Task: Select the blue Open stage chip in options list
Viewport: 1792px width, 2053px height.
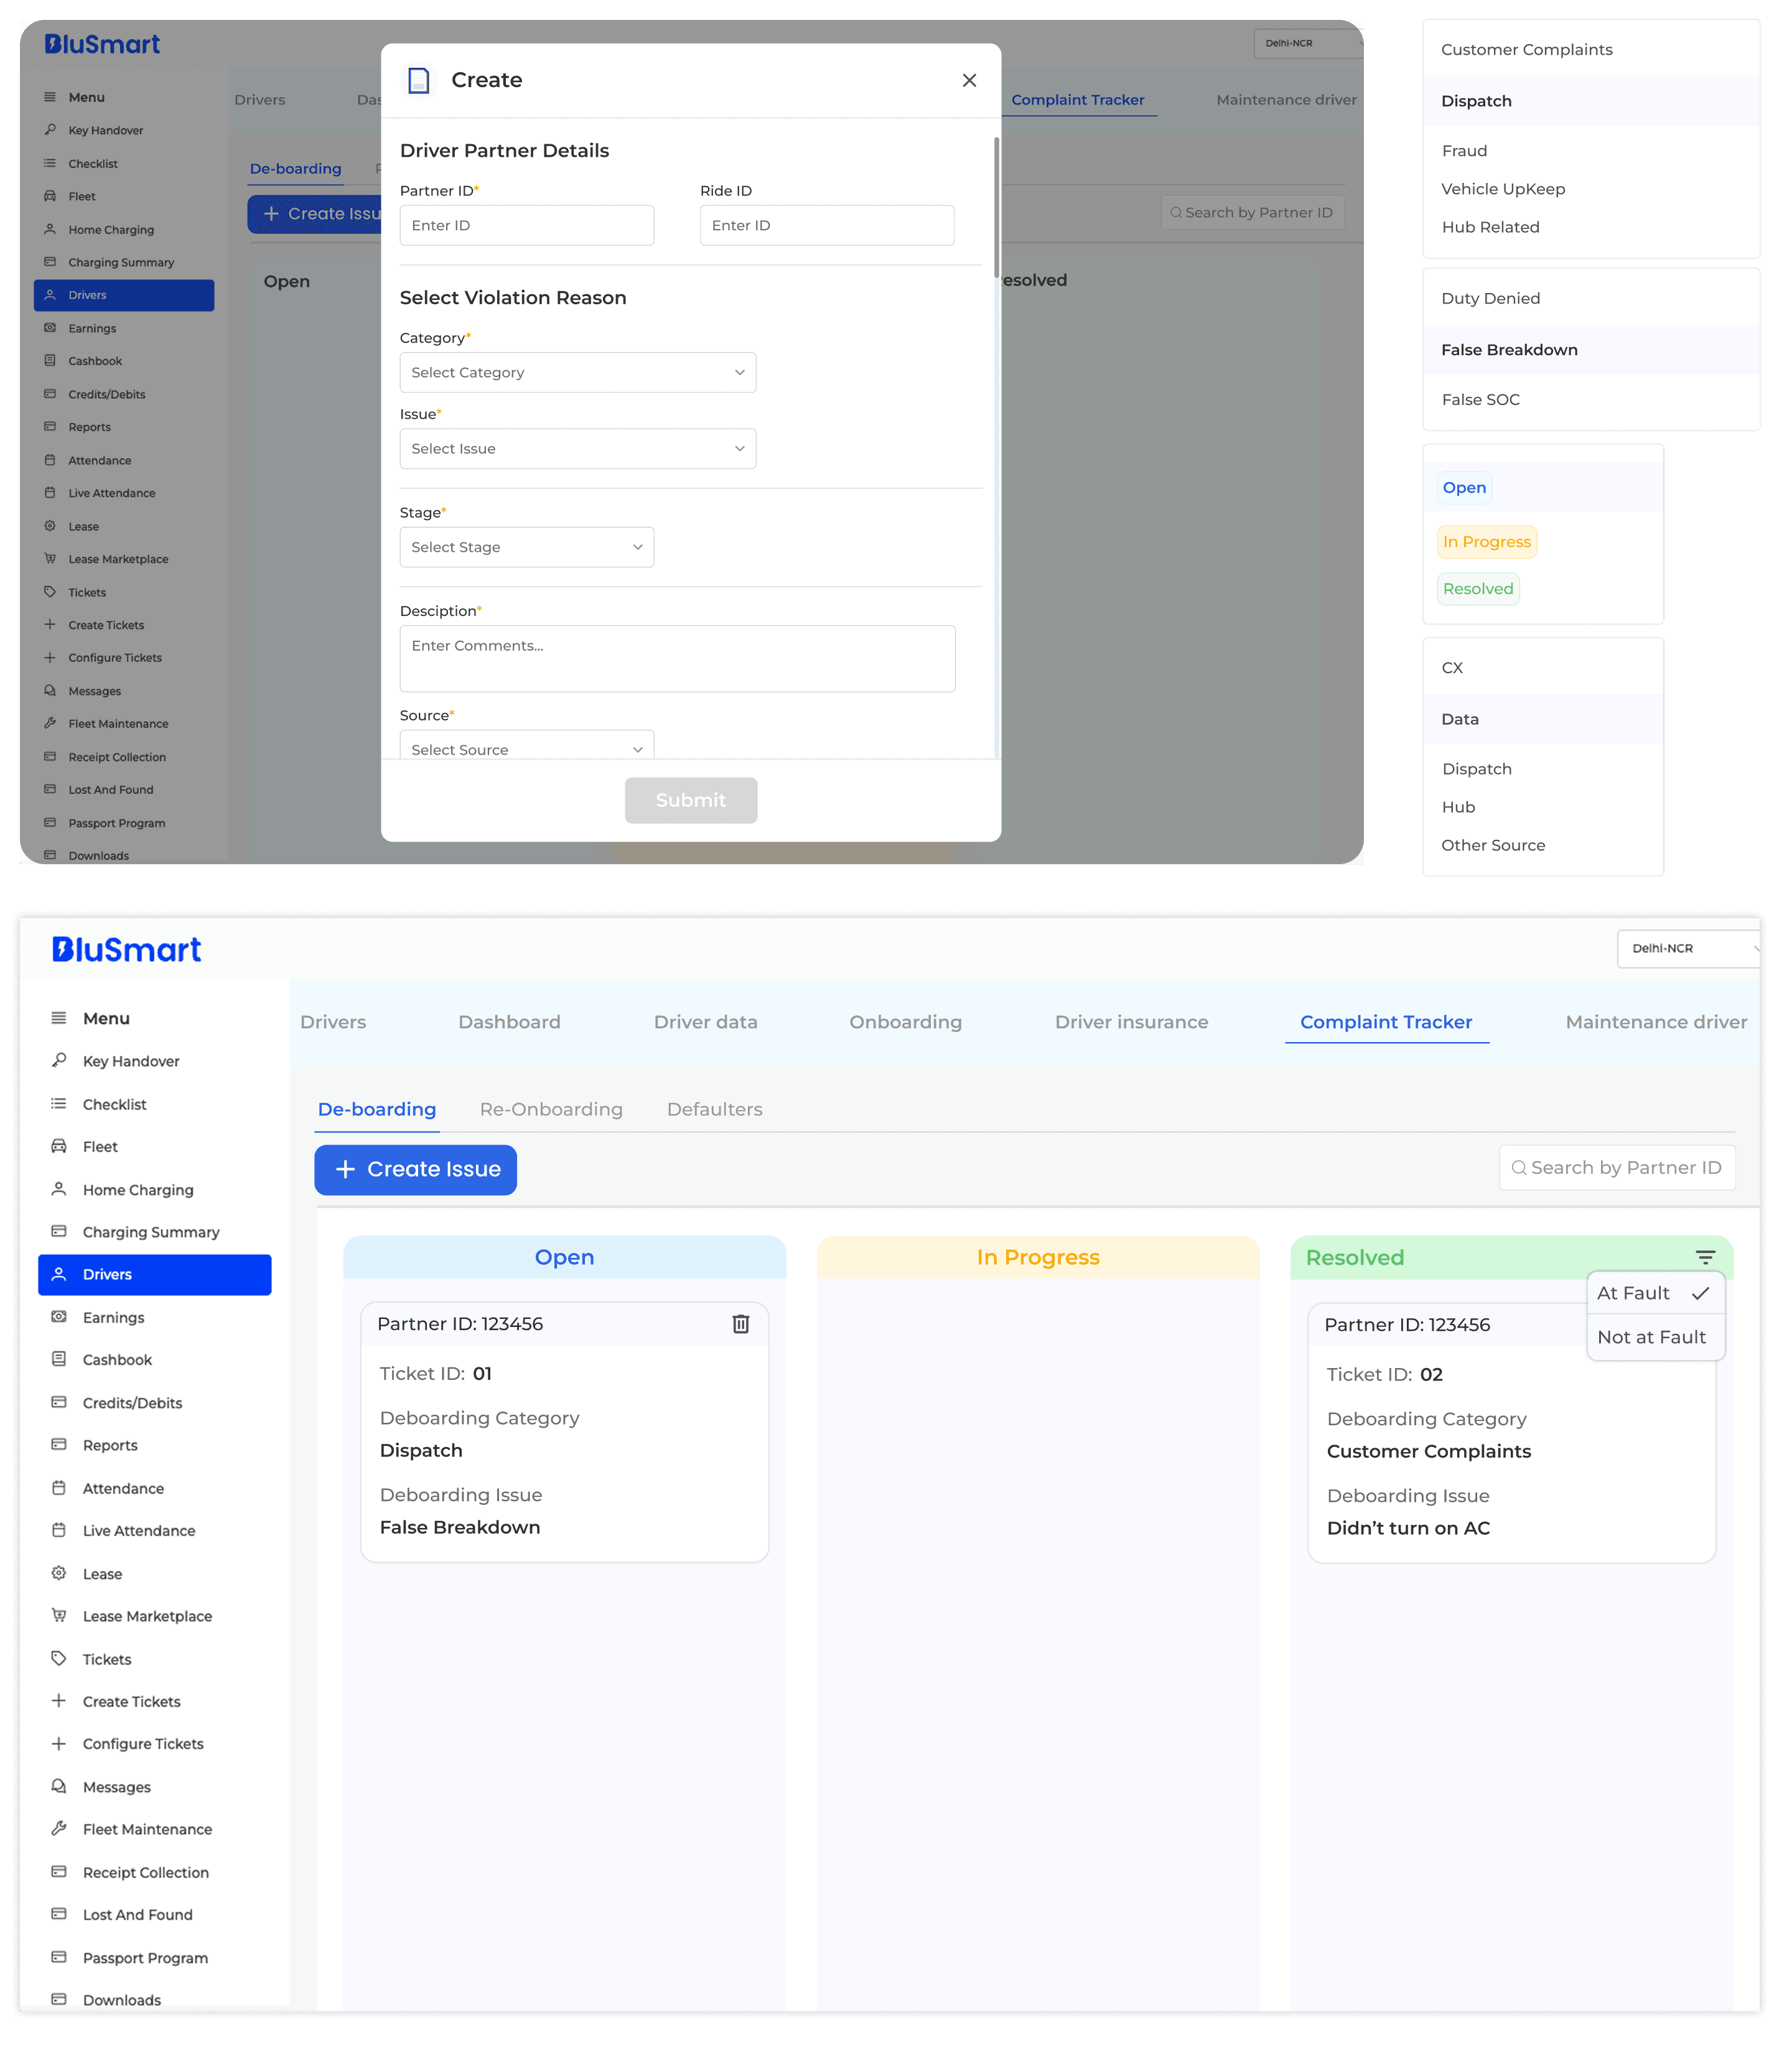Action: coord(1464,487)
